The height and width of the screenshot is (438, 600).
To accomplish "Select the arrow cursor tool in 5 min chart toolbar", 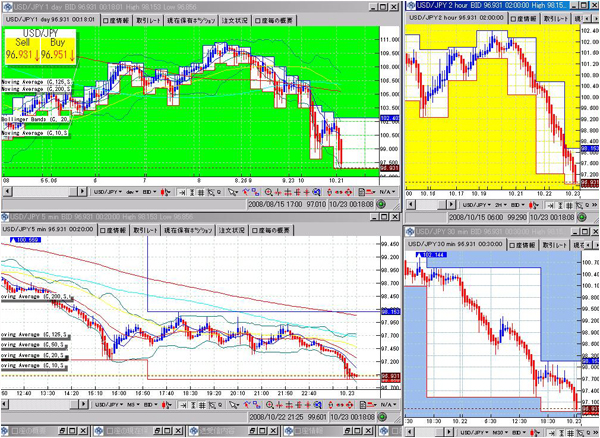I will (x=233, y=404).
